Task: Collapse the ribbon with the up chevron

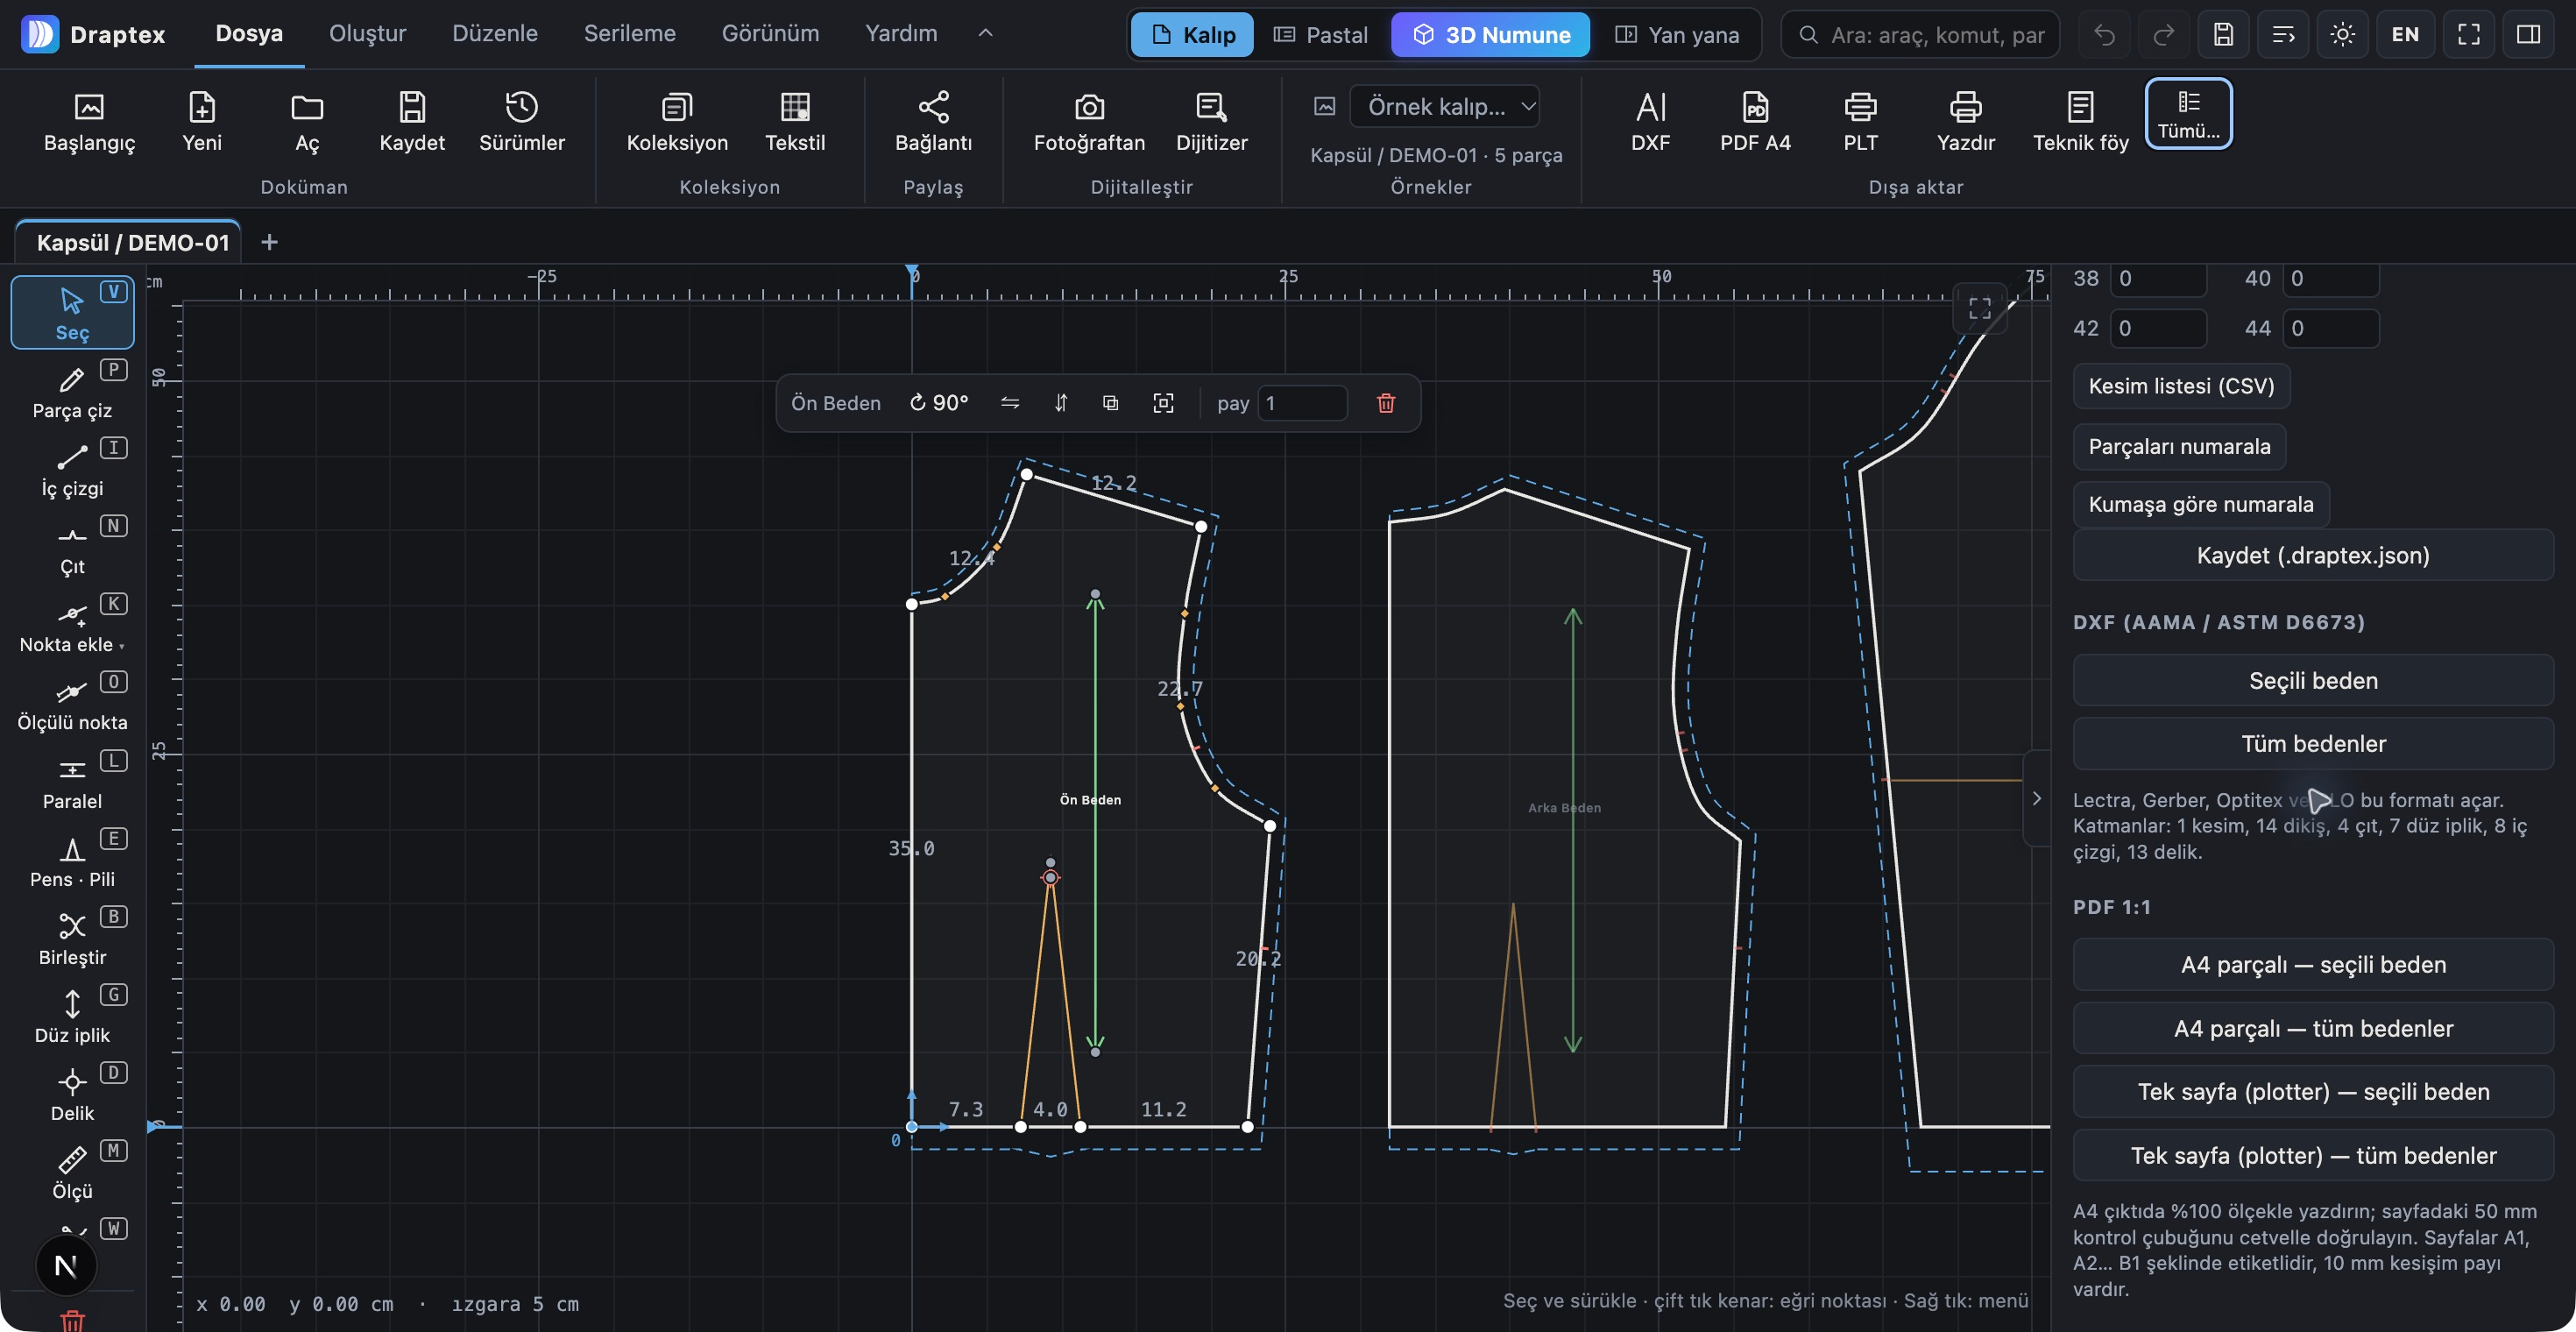Action: point(985,33)
